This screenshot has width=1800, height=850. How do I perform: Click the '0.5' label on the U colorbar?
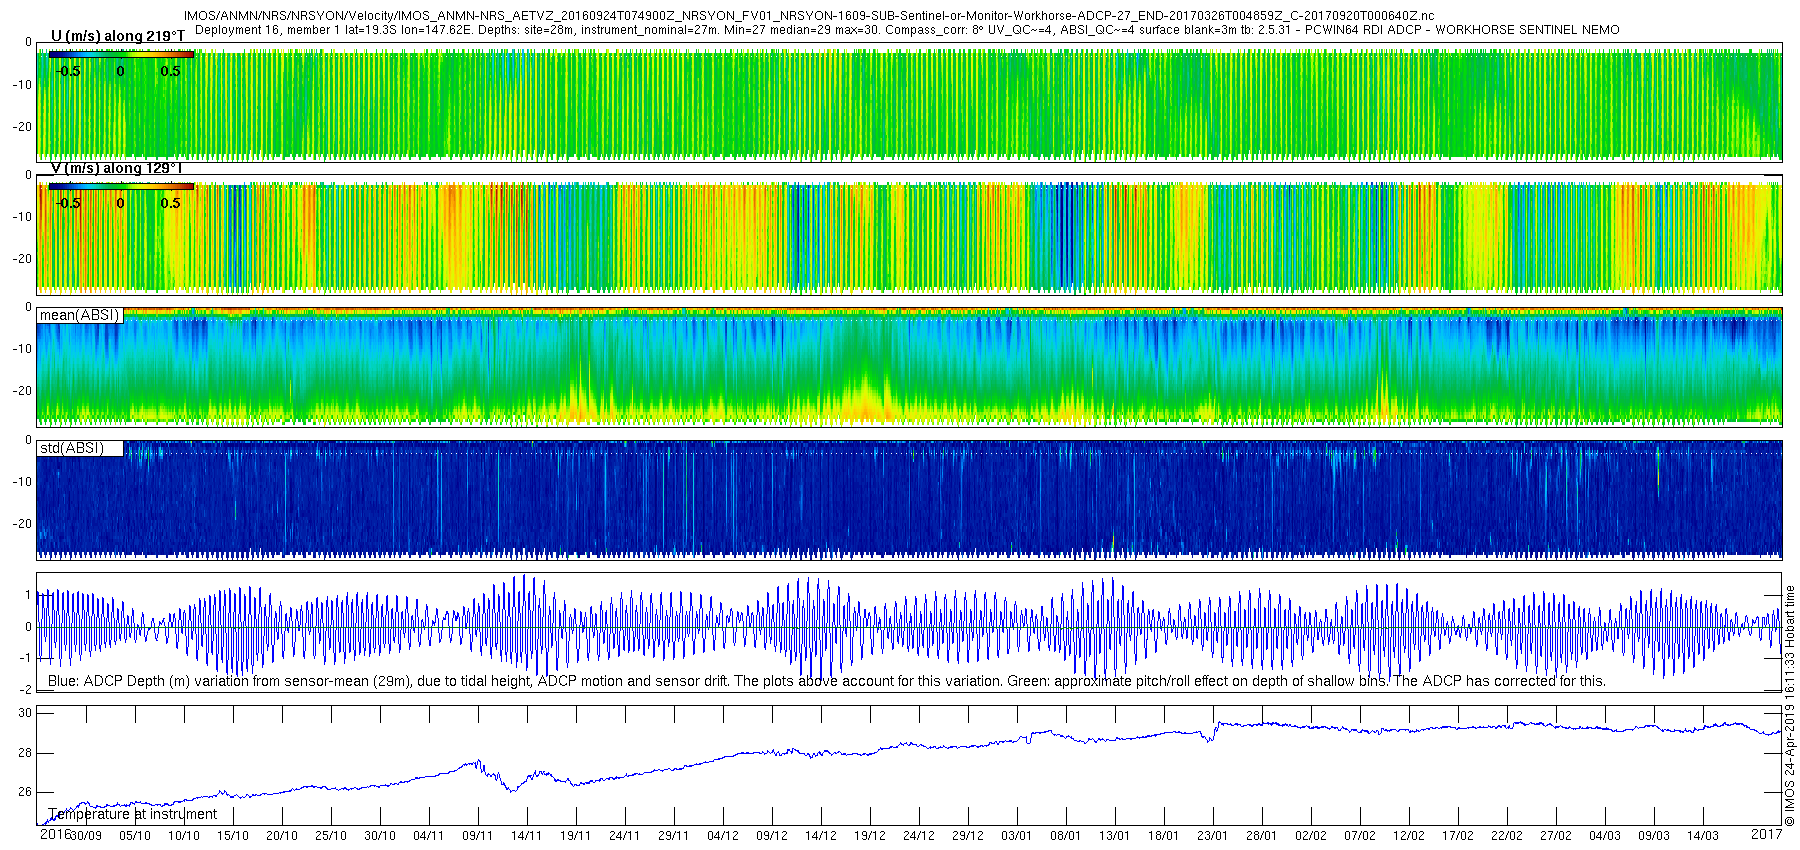171,71
